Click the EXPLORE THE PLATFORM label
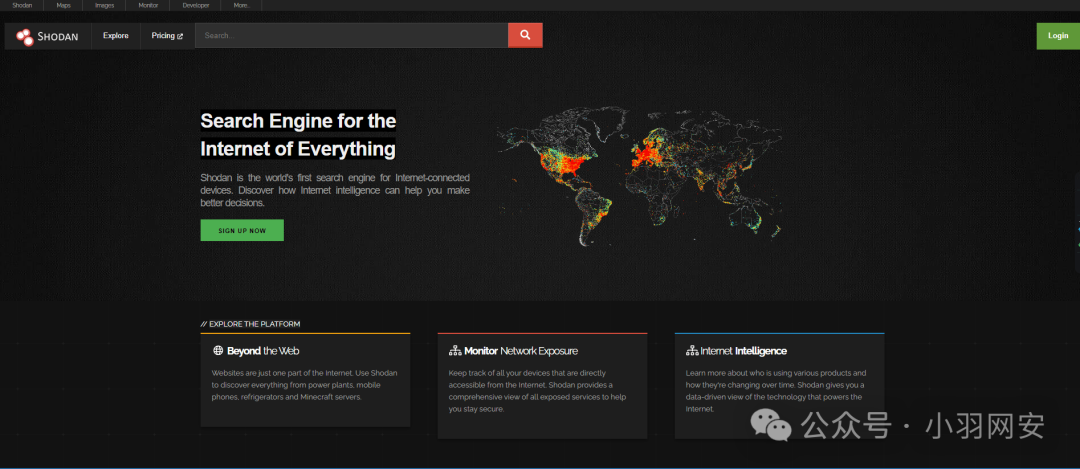This screenshot has width=1080, height=469. [x=251, y=324]
